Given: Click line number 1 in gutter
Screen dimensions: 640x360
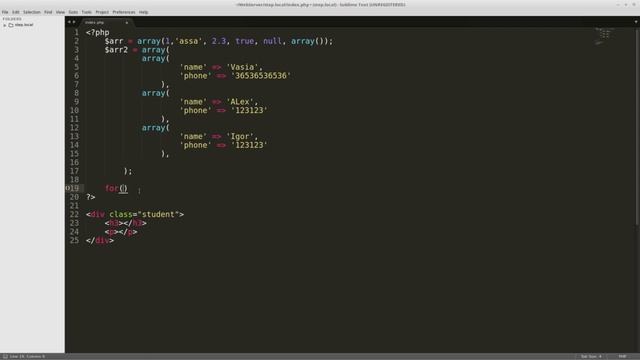Looking at the screenshot, I should tap(76, 32).
